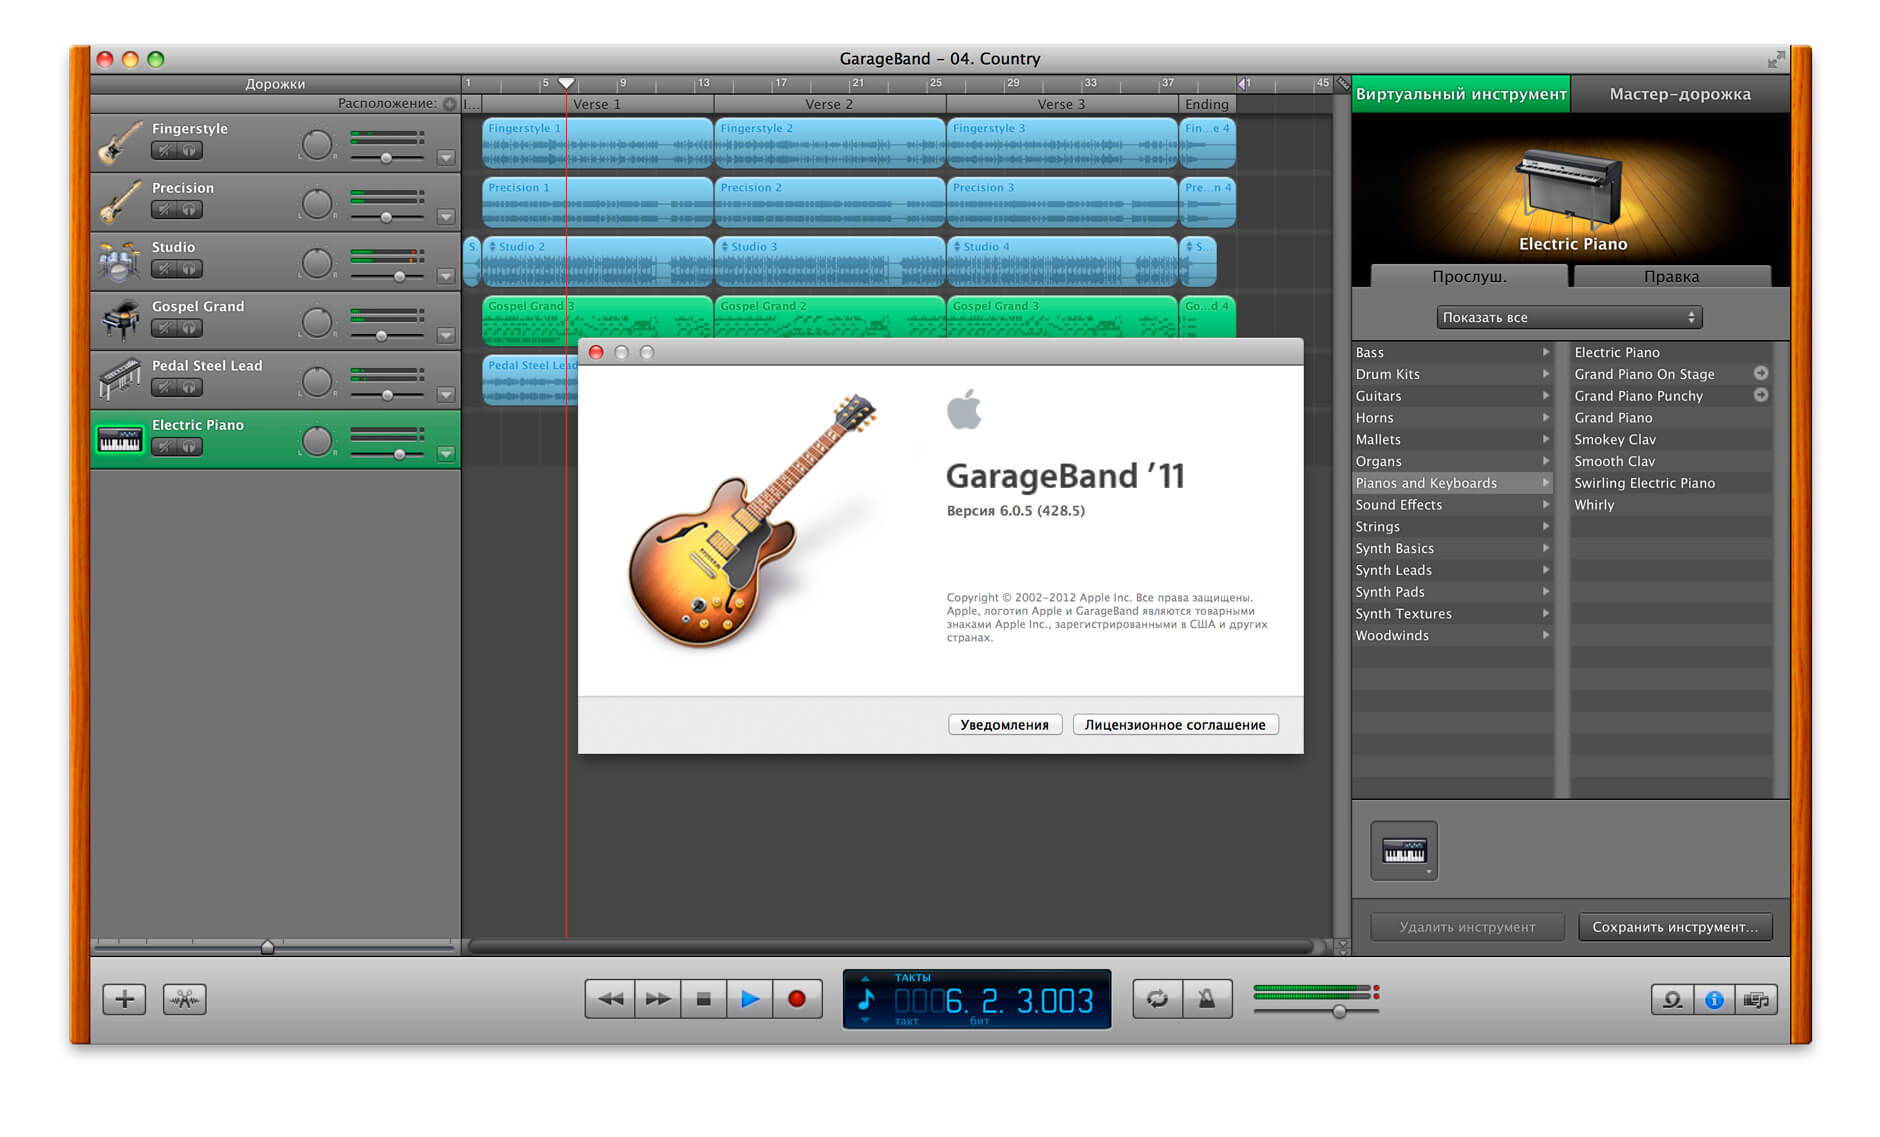Close the About GarageBand dialog with the red button

click(x=596, y=352)
